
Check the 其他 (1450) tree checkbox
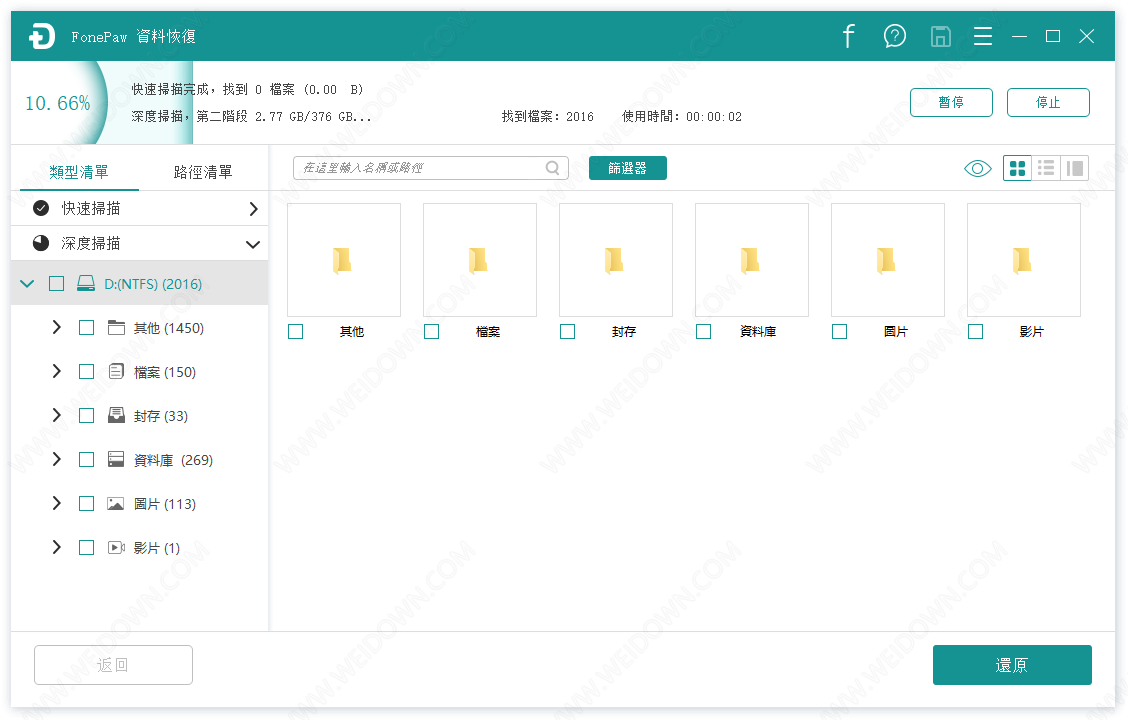click(x=86, y=328)
